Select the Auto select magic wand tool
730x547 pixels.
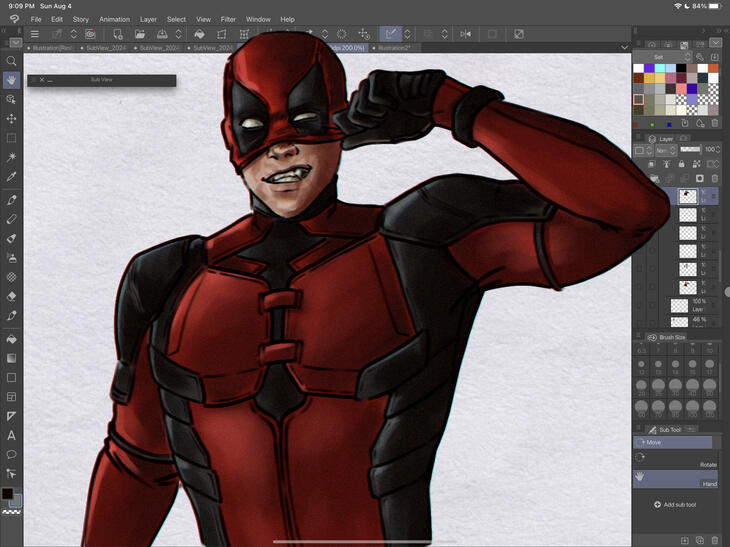point(11,157)
